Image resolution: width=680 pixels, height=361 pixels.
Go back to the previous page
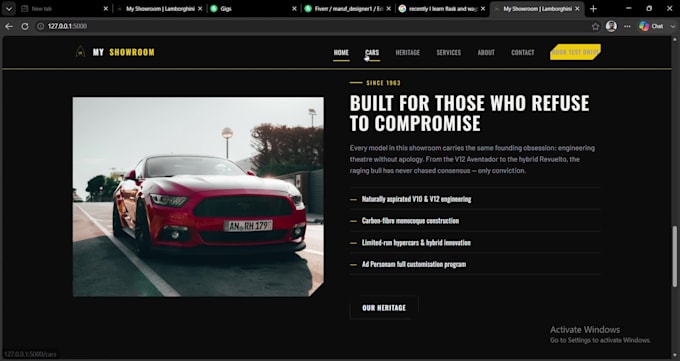click(9, 26)
